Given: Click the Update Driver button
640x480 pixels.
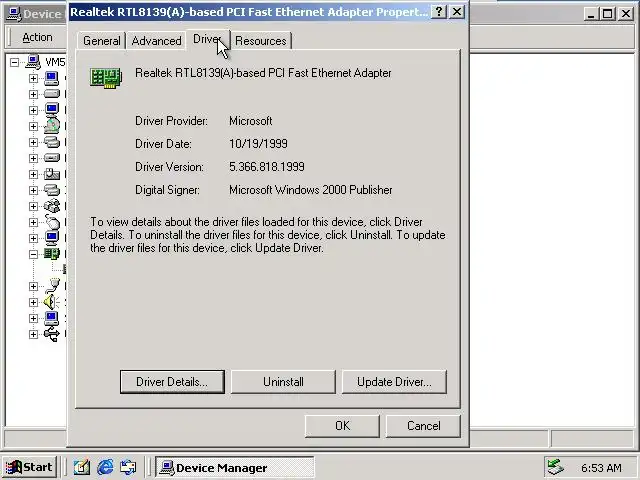Looking at the screenshot, I should [x=394, y=382].
